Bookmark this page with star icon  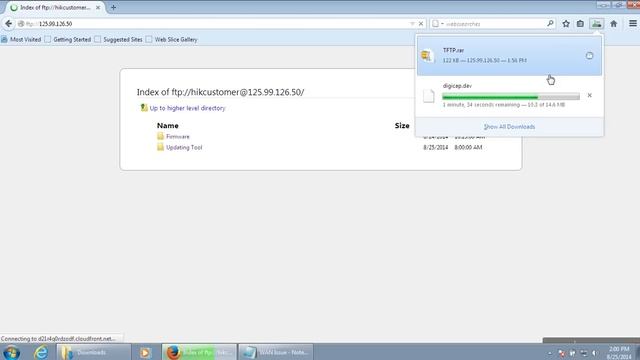pyautogui.click(x=566, y=24)
